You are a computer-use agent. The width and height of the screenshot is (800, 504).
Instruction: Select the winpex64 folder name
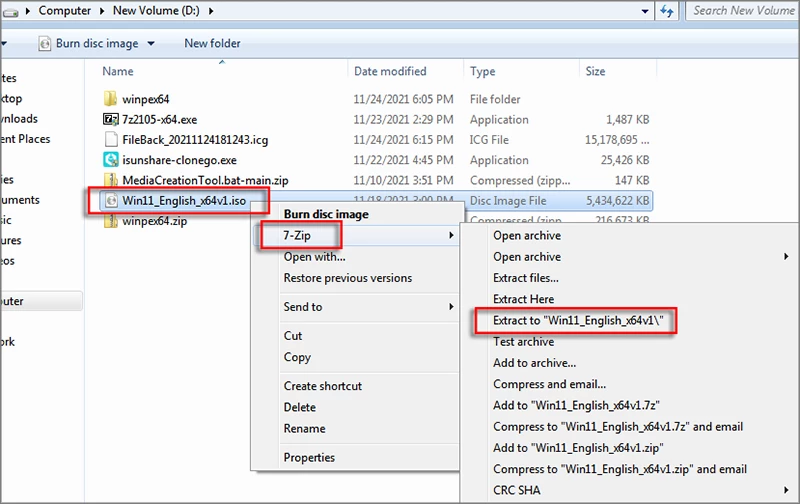click(145, 99)
